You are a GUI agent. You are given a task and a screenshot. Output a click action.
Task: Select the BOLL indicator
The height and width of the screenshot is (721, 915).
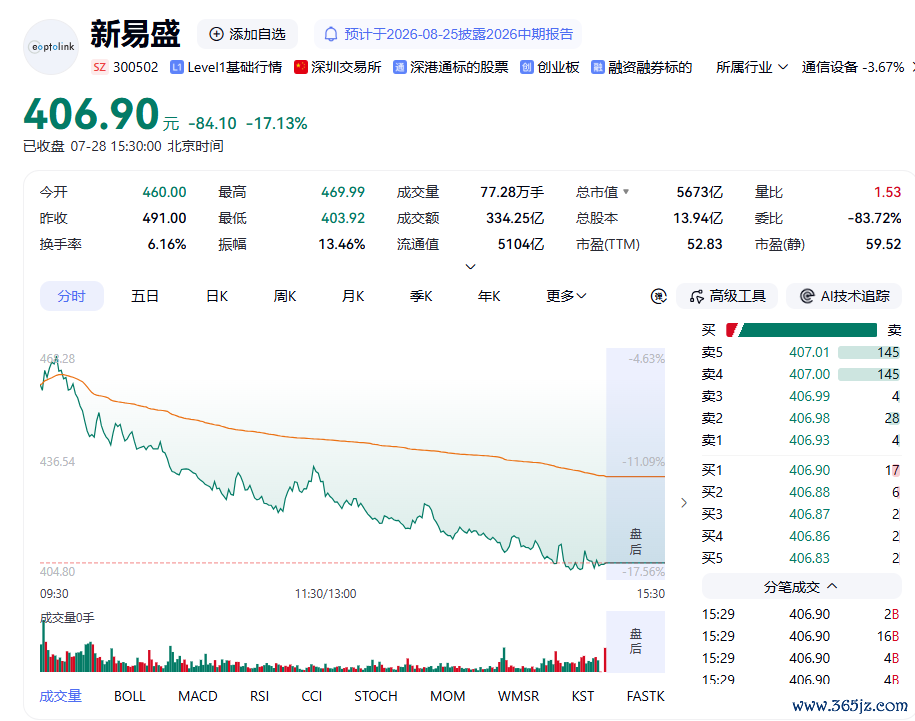[130, 696]
